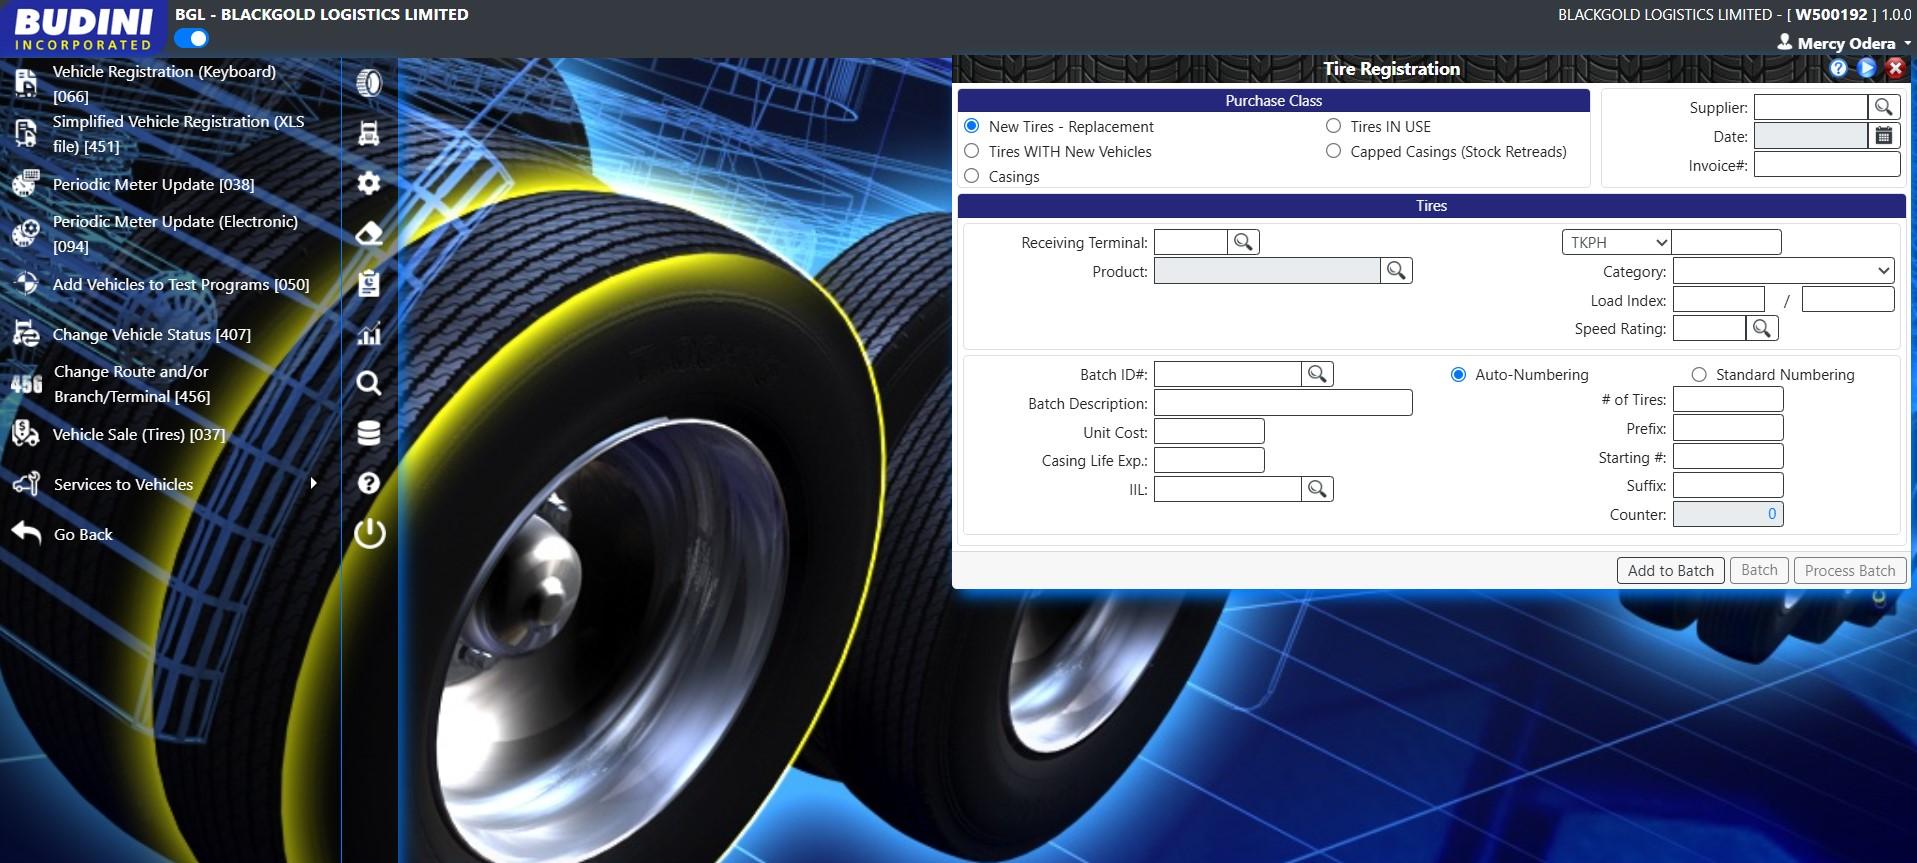
Task: Click the Invoice# input field
Action: tap(1827, 165)
